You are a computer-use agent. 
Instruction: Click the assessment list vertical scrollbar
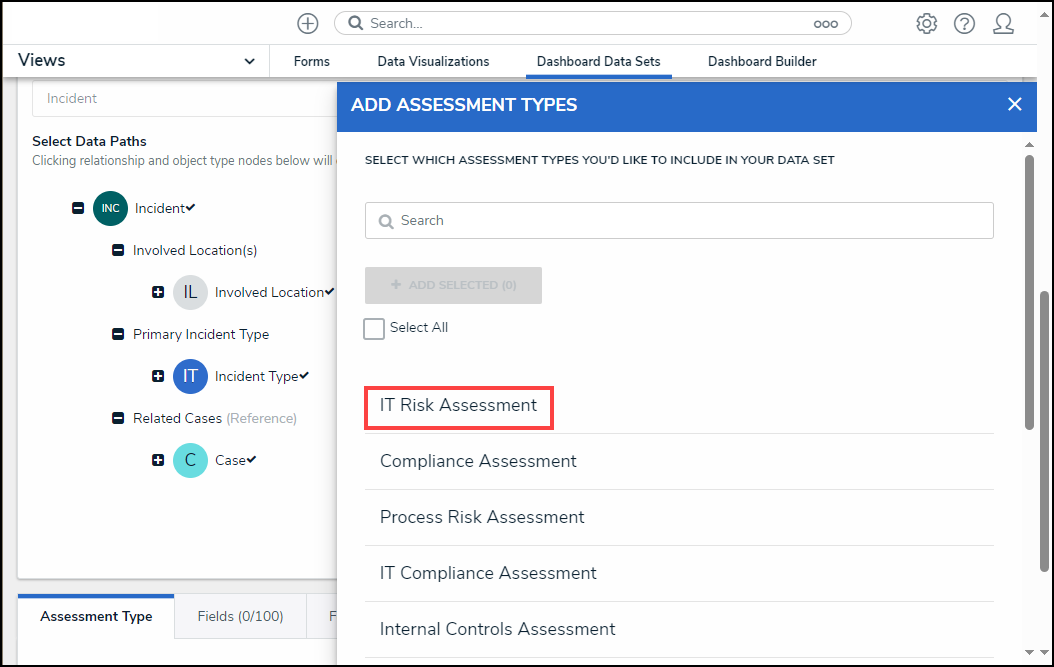[1030, 290]
